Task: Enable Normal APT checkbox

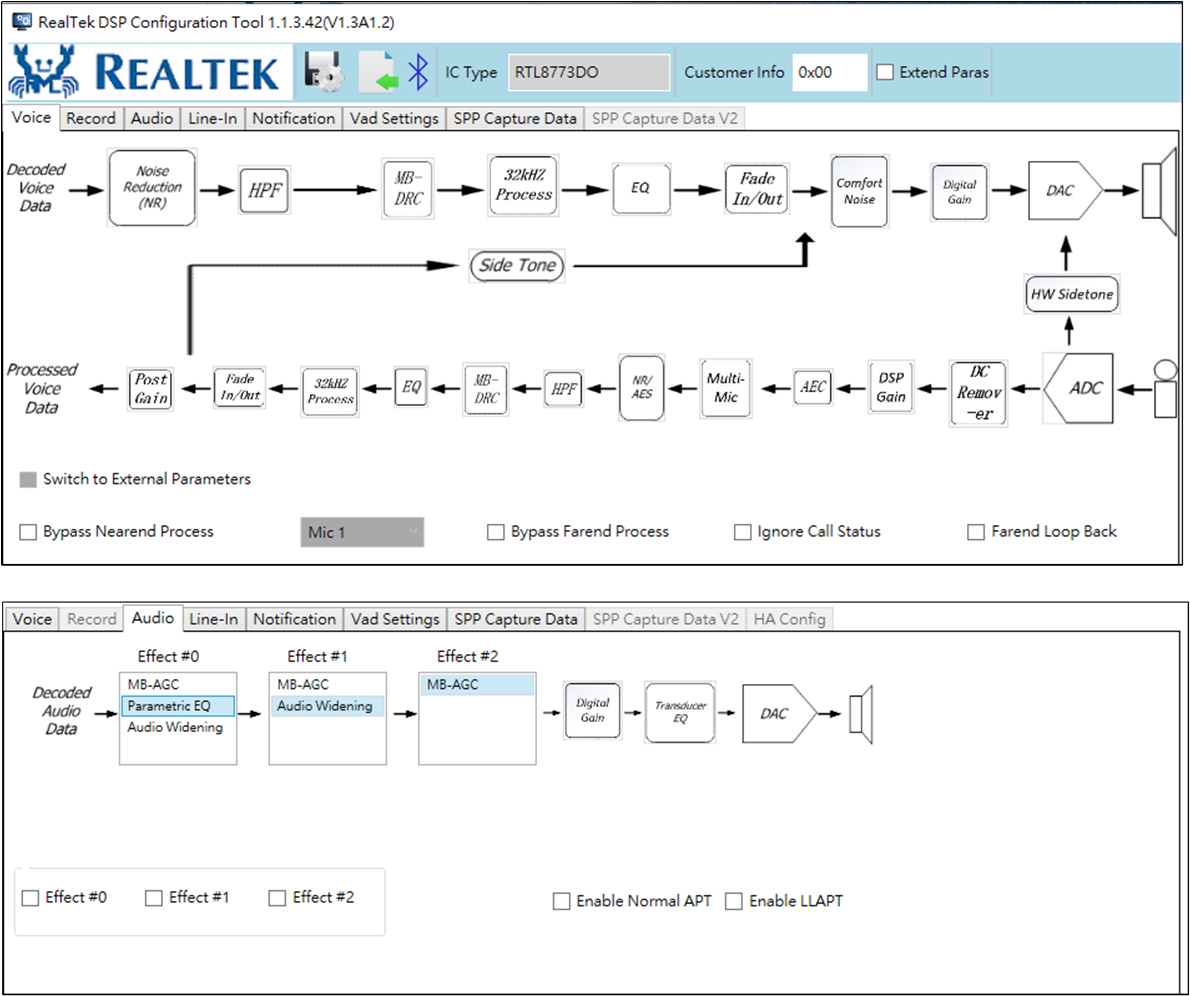Action: (x=562, y=901)
